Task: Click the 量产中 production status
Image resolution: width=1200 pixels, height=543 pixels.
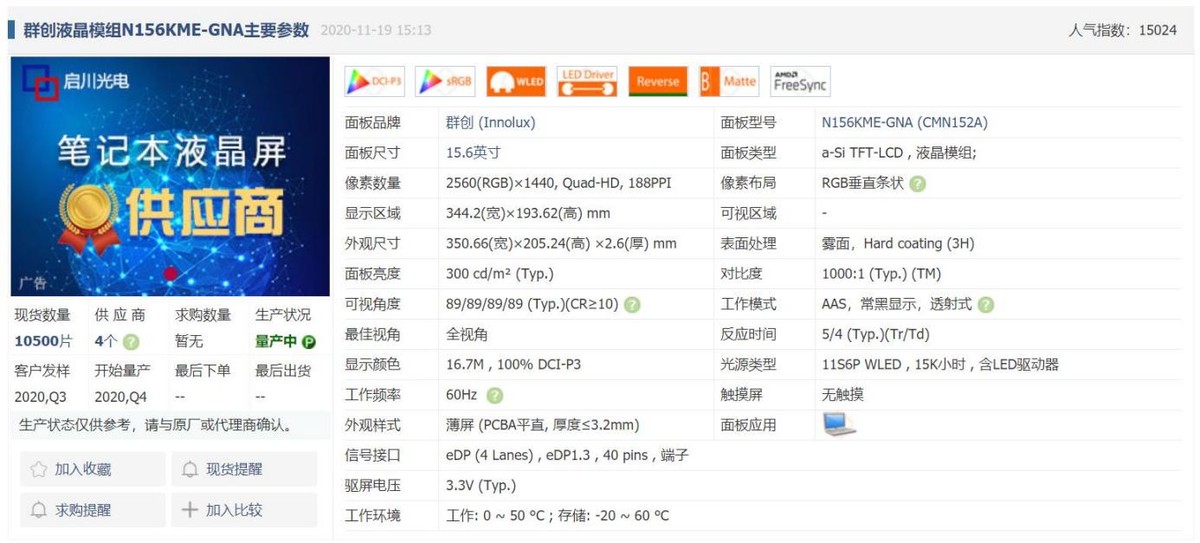Action: pyautogui.click(x=276, y=342)
